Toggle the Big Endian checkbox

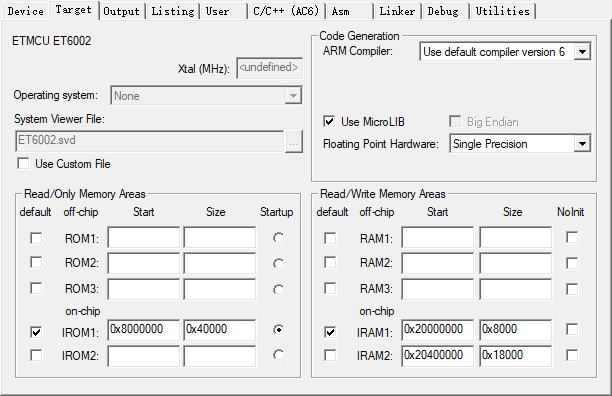tap(455, 121)
